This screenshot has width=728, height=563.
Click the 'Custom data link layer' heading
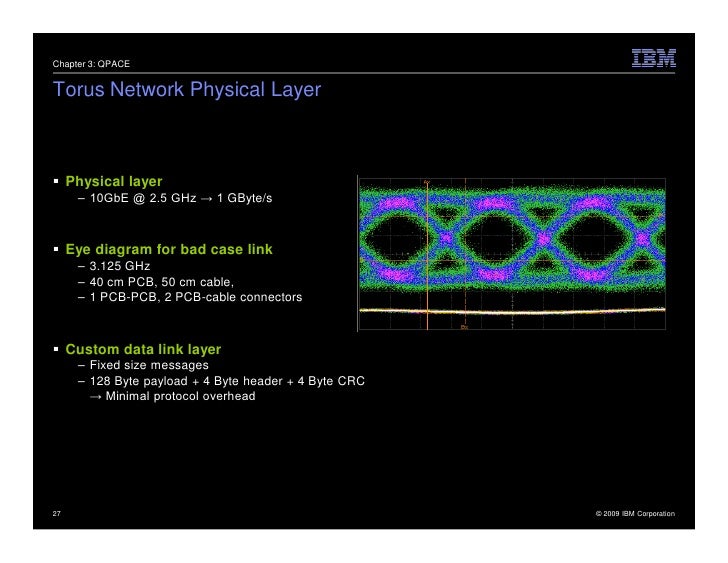pyautogui.click(x=143, y=349)
